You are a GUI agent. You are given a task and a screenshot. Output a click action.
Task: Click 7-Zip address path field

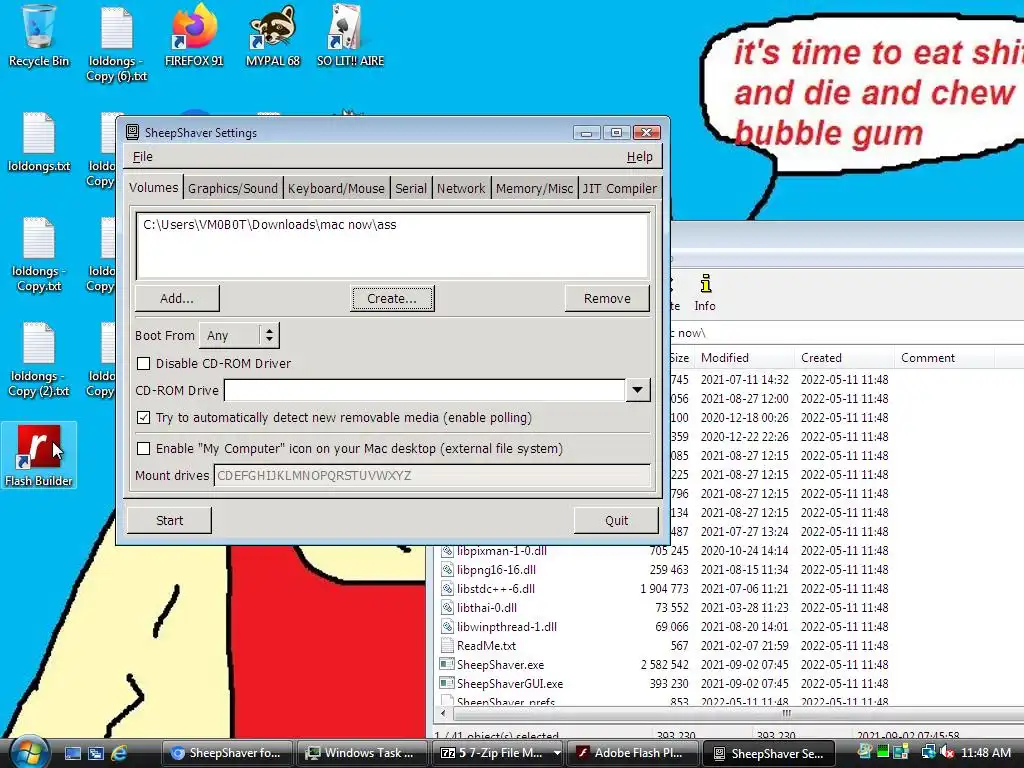click(x=846, y=333)
